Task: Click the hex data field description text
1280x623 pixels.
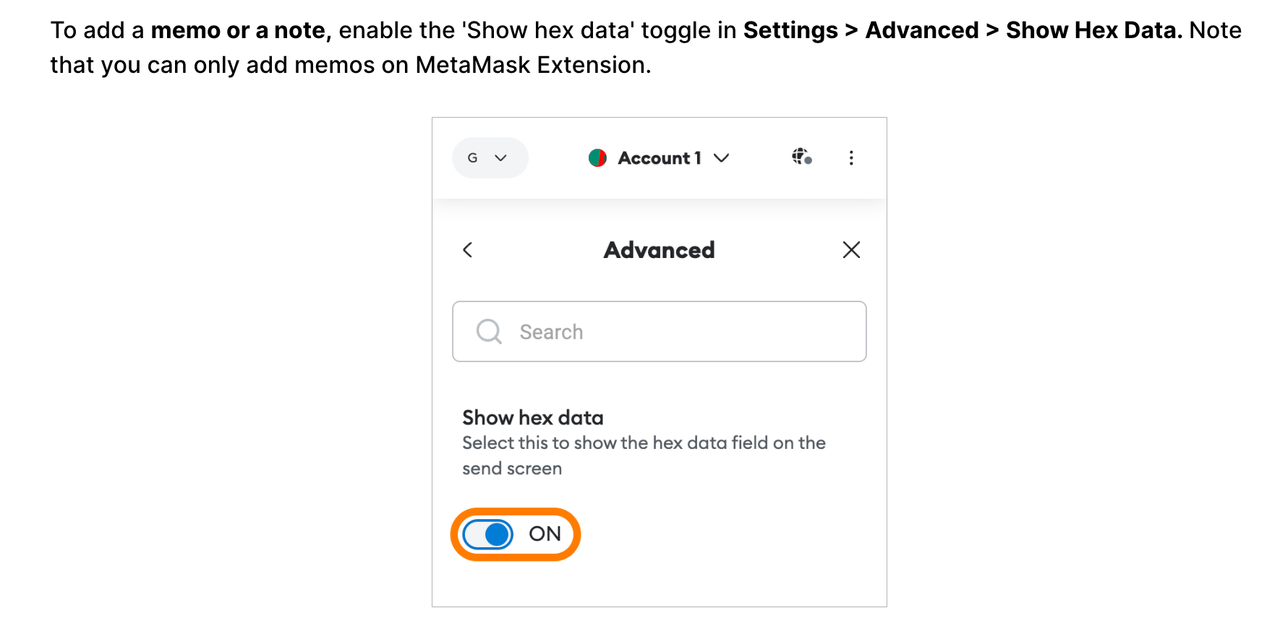Action: coord(644,455)
